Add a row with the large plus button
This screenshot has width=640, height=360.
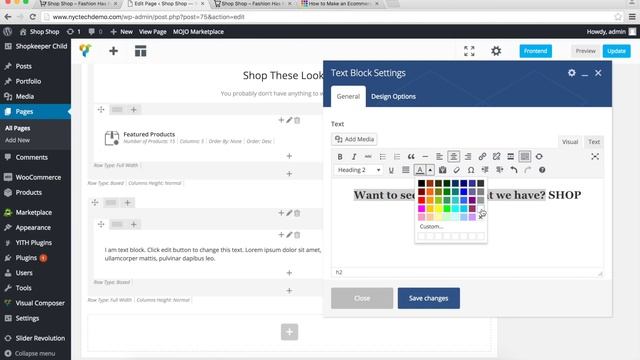coord(289,332)
